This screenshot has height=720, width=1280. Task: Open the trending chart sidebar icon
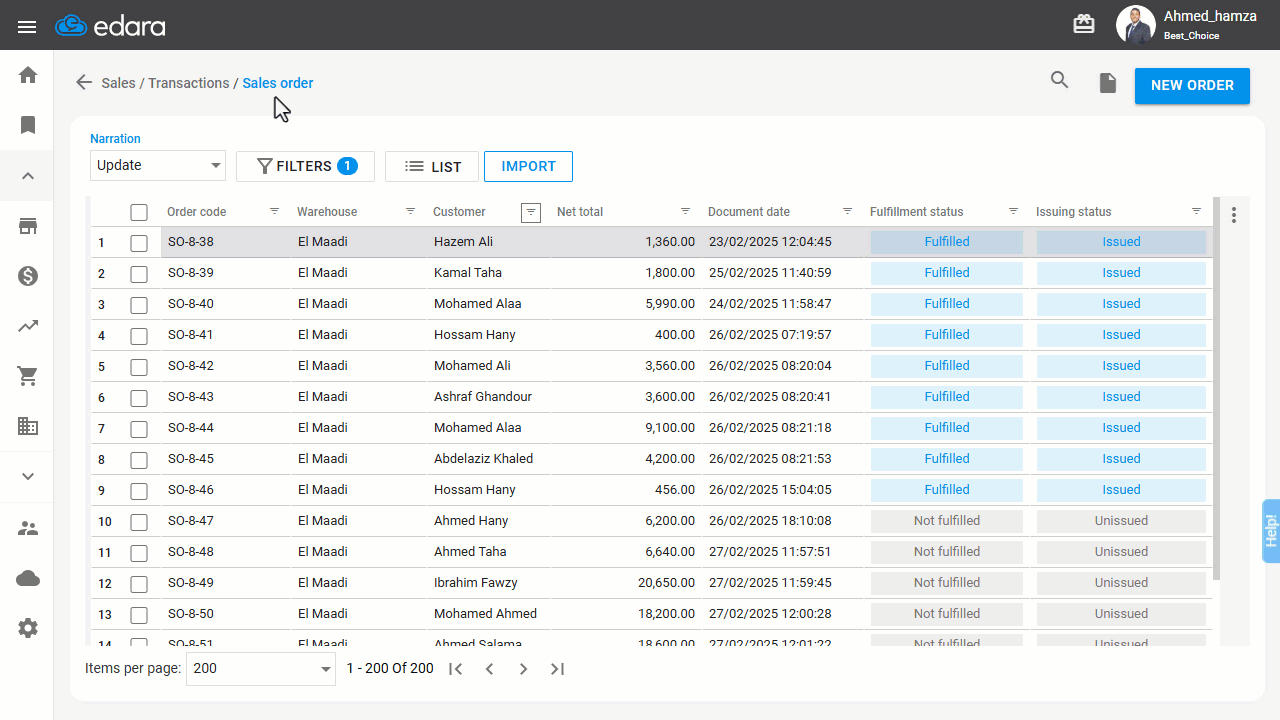tap(28, 326)
